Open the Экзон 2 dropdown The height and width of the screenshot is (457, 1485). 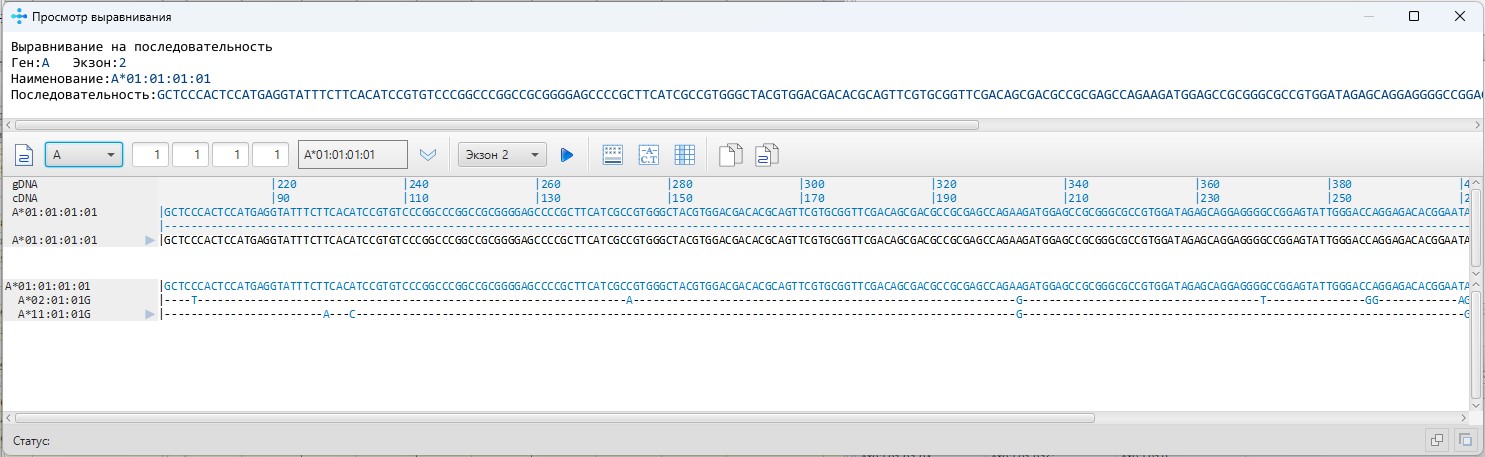pos(502,155)
